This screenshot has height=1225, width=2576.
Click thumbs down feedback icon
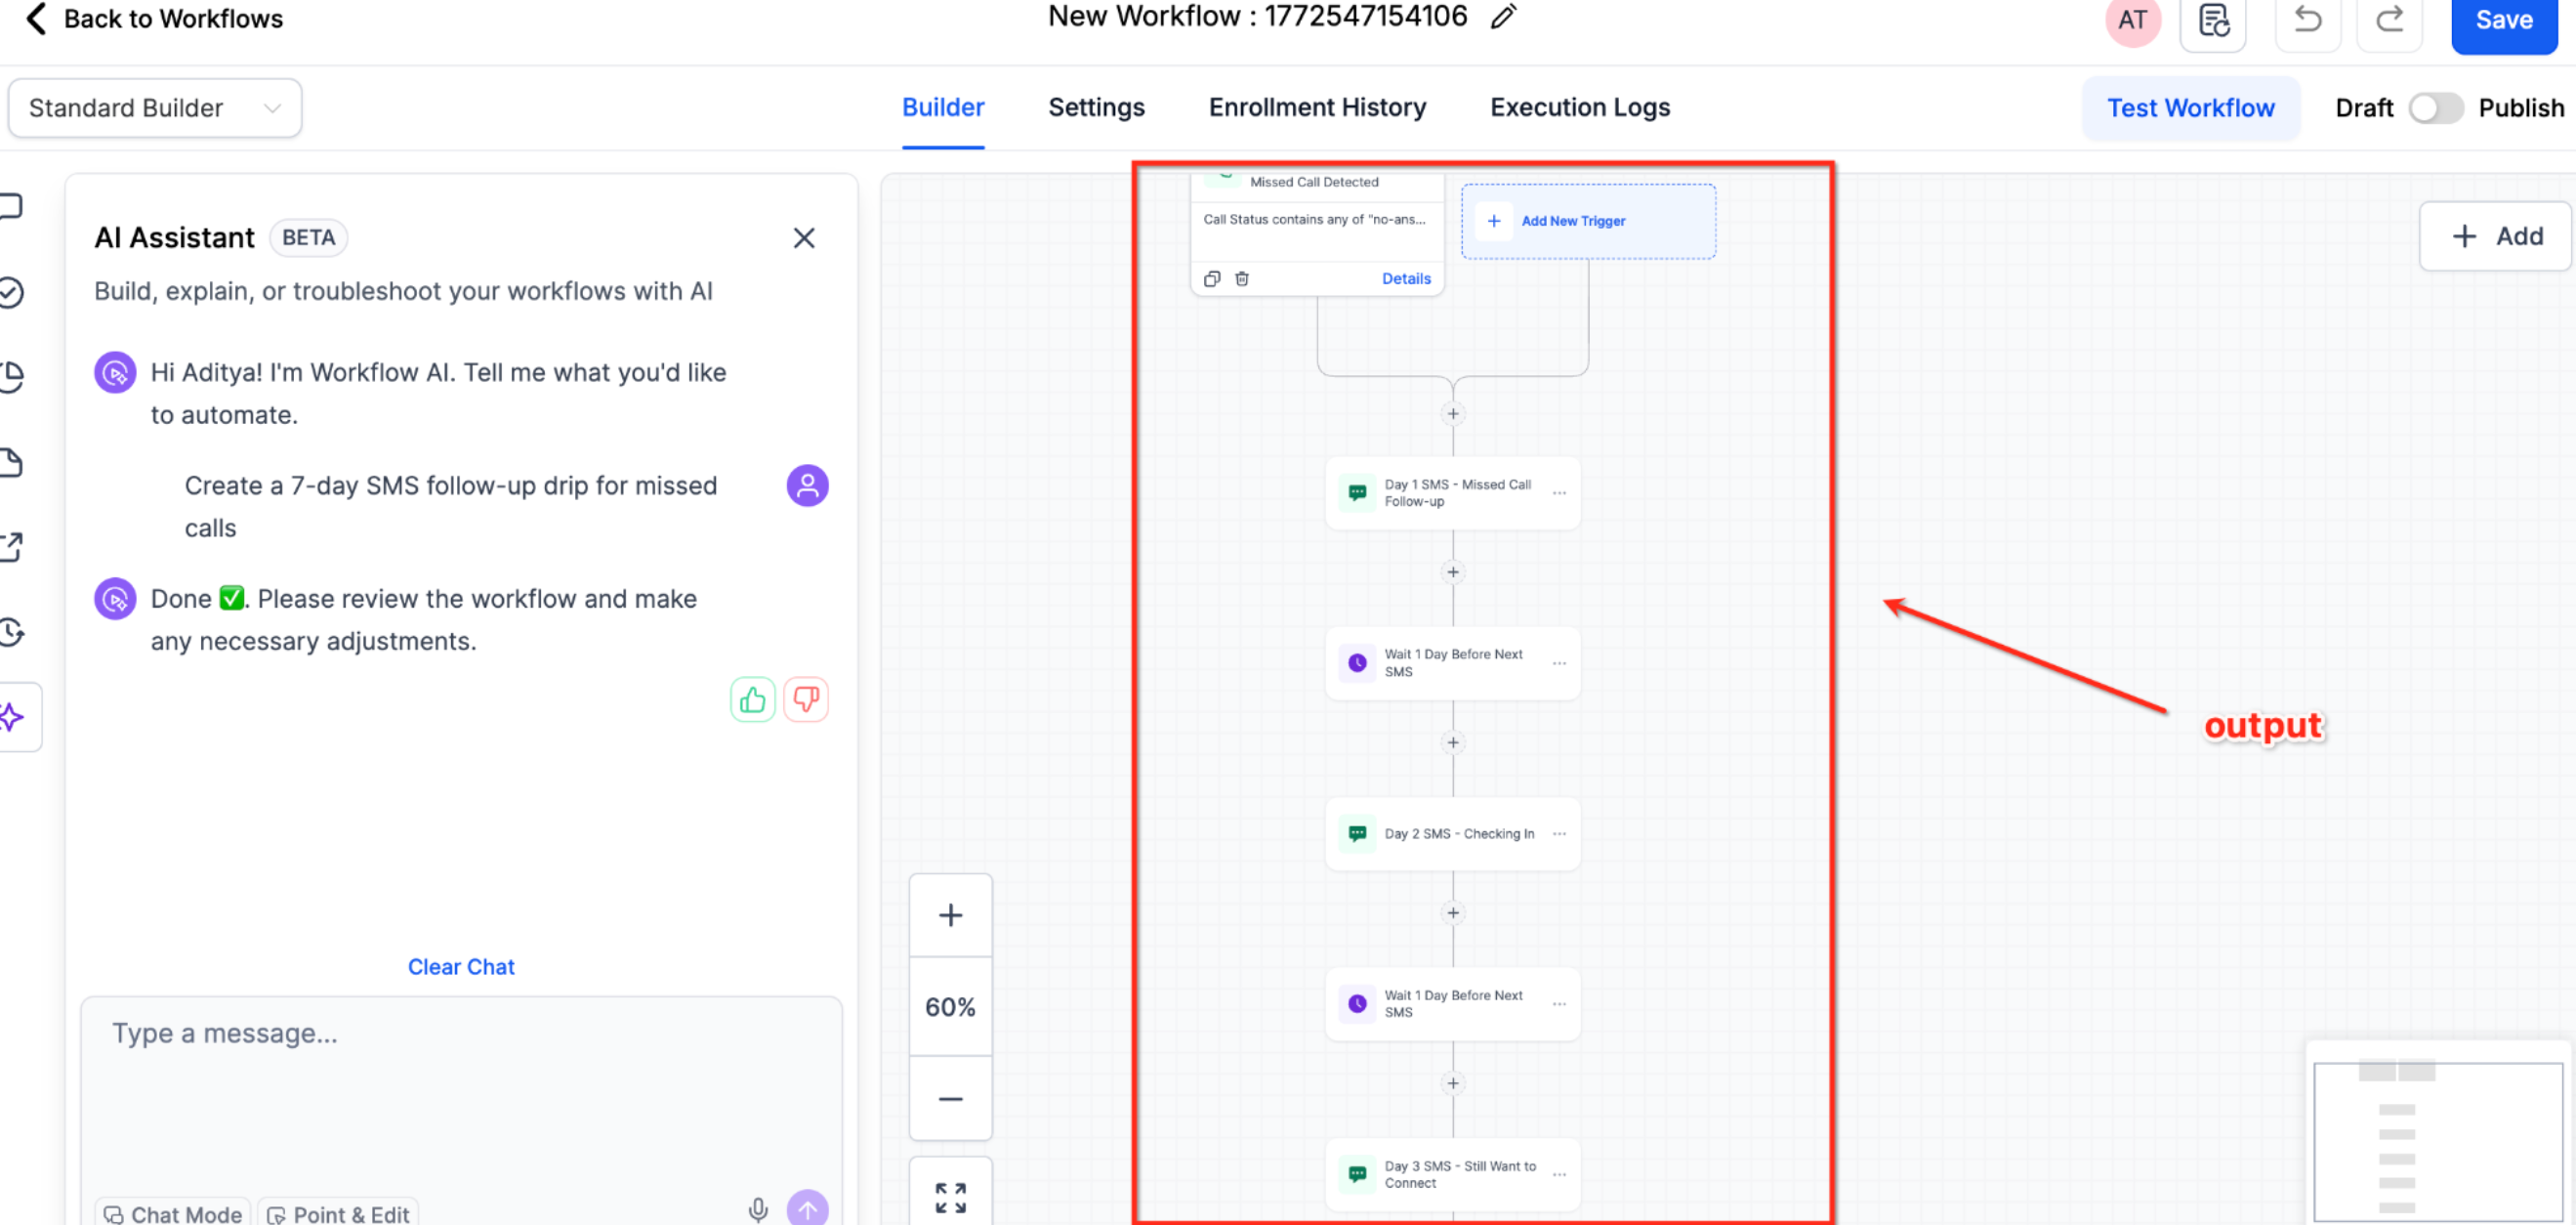point(806,700)
